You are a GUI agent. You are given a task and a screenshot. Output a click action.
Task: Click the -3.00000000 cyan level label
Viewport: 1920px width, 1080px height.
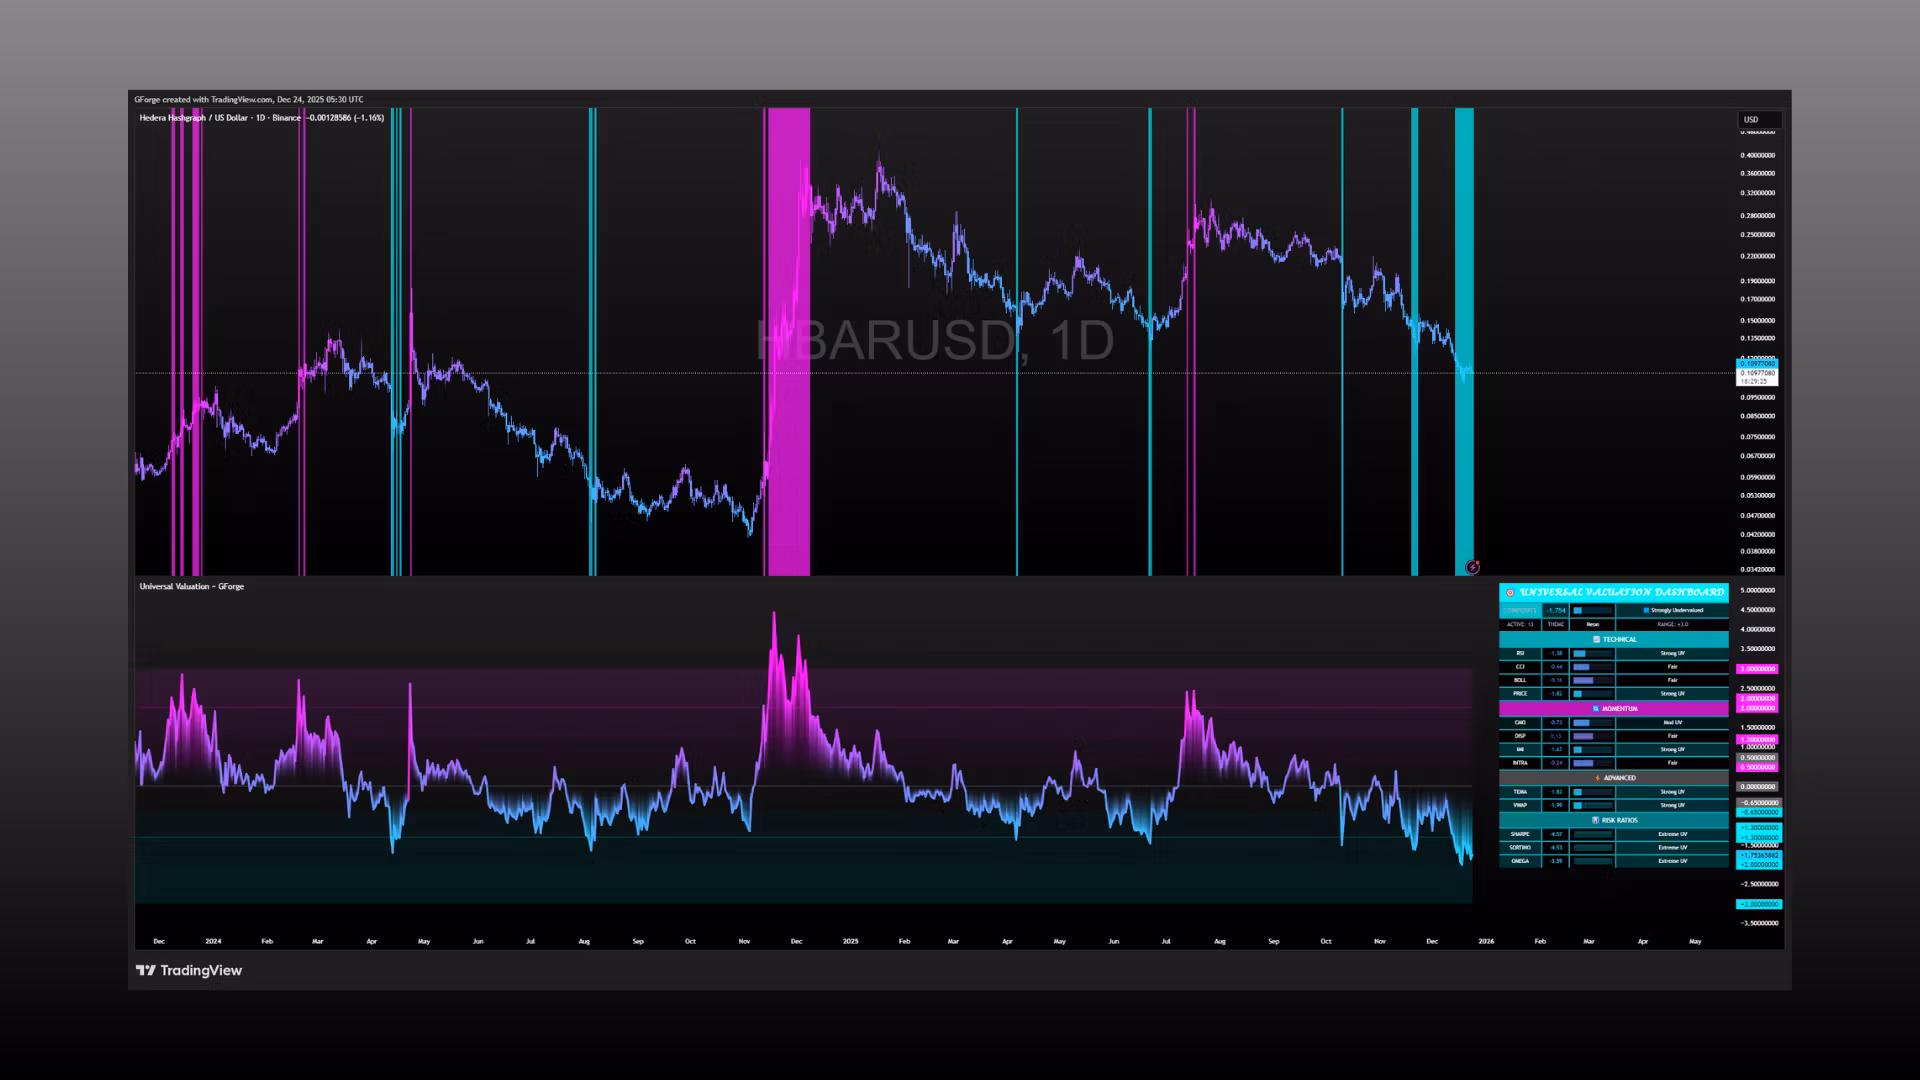1758,904
